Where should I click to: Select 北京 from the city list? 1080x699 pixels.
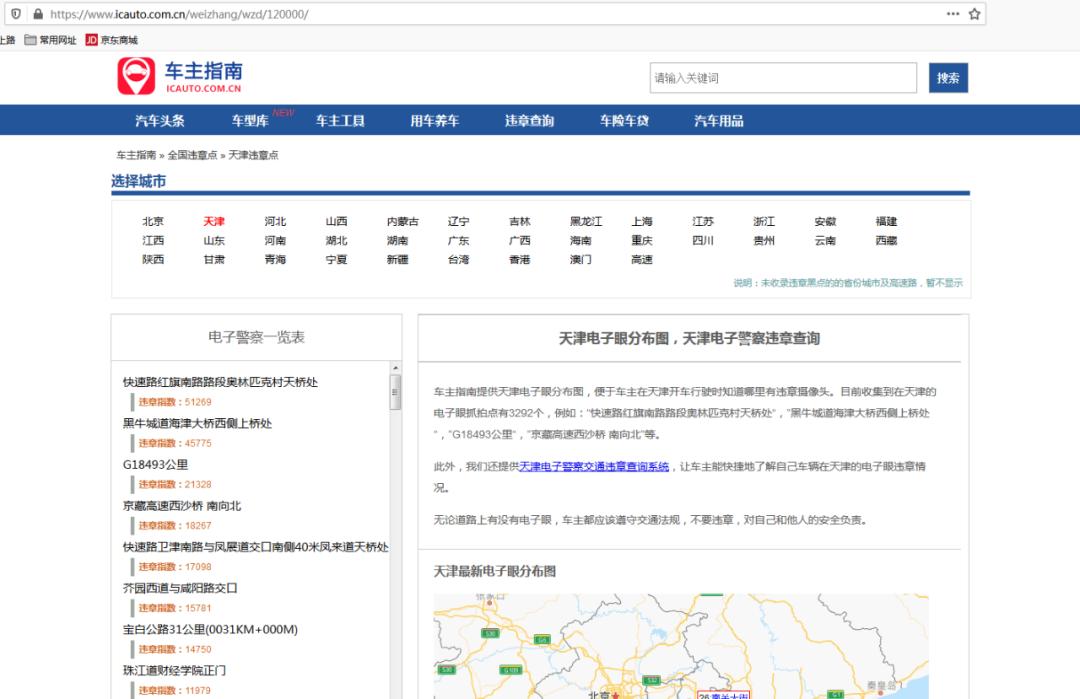153,220
